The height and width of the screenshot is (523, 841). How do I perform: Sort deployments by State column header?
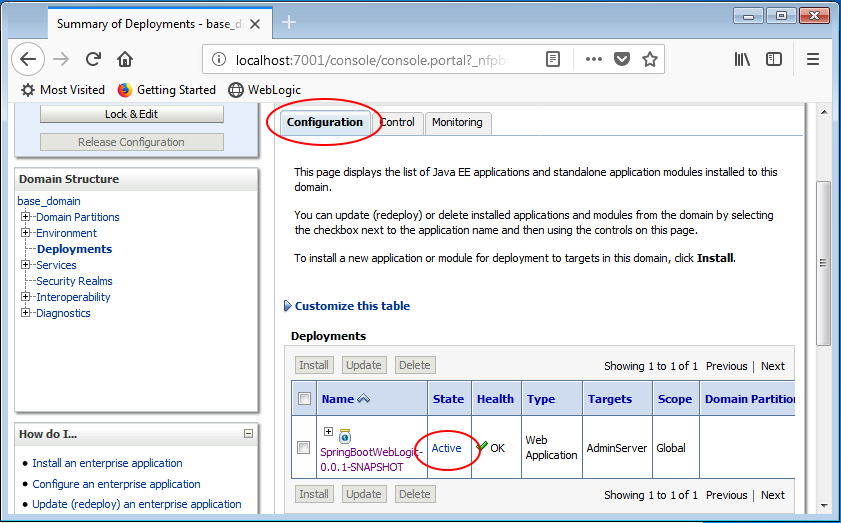click(448, 399)
